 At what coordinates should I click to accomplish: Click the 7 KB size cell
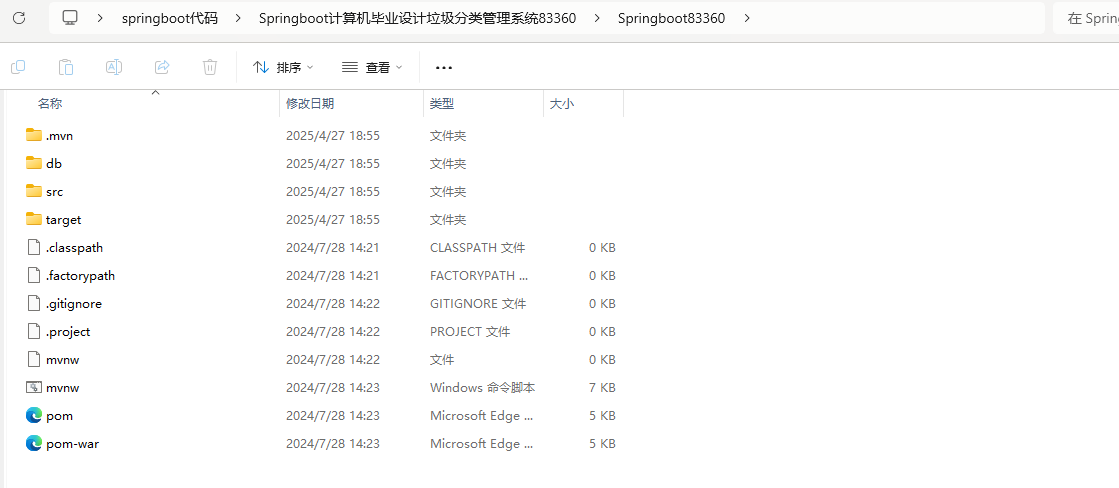pos(602,388)
